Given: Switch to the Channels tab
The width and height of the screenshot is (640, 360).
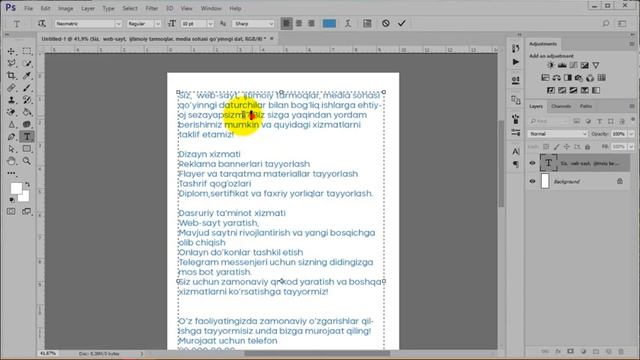Looking at the screenshot, I should (561, 107).
